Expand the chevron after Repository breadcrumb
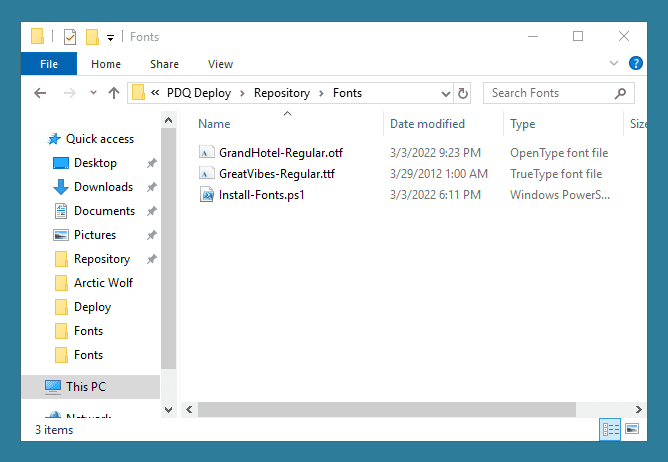The image size is (668, 462). (322, 93)
